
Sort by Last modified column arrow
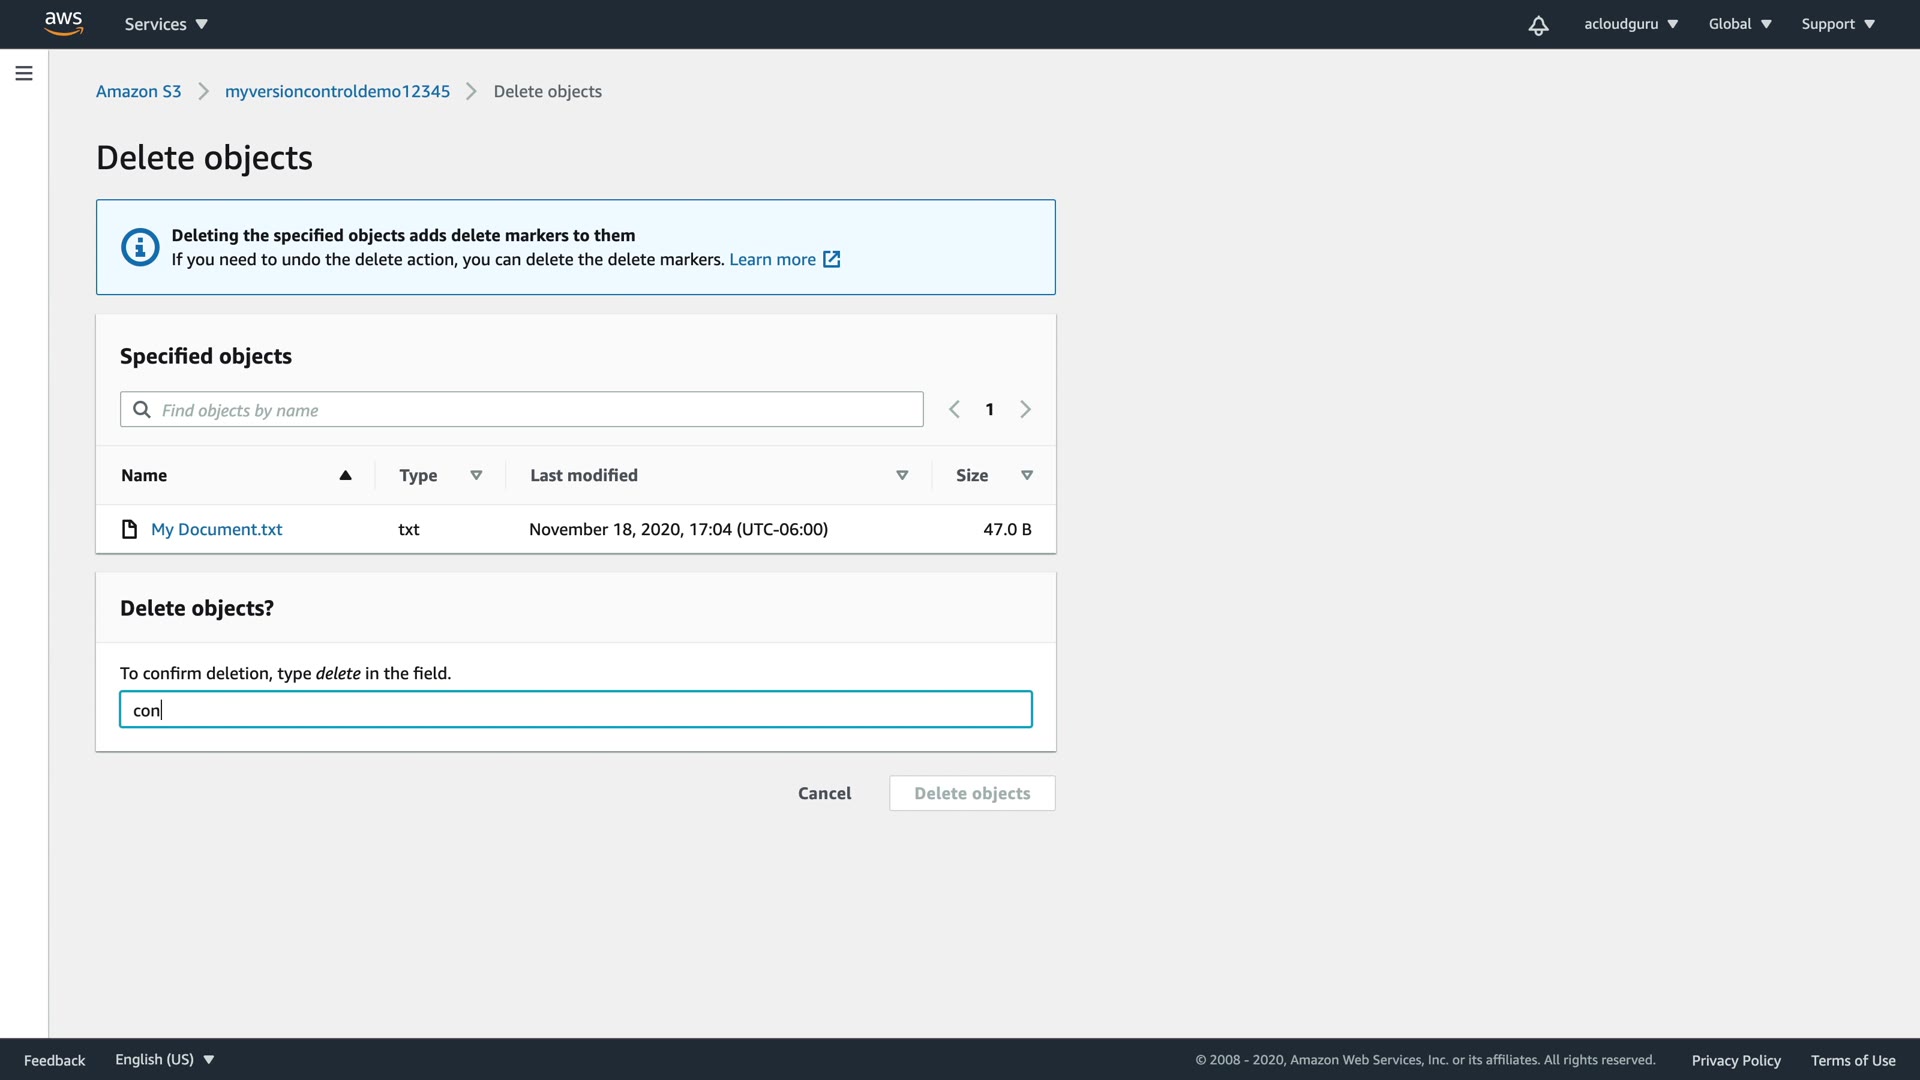pos(902,475)
